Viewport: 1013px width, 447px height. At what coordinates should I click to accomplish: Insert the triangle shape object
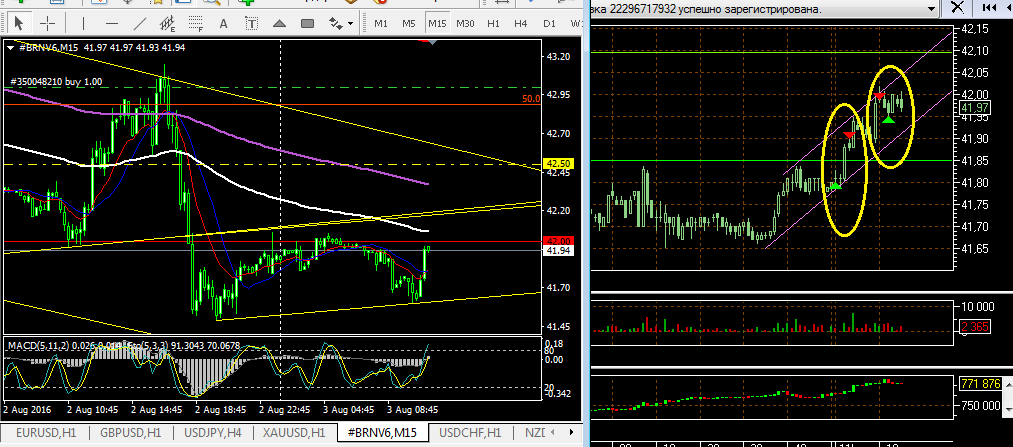pyautogui.click(x=280, y=24)
